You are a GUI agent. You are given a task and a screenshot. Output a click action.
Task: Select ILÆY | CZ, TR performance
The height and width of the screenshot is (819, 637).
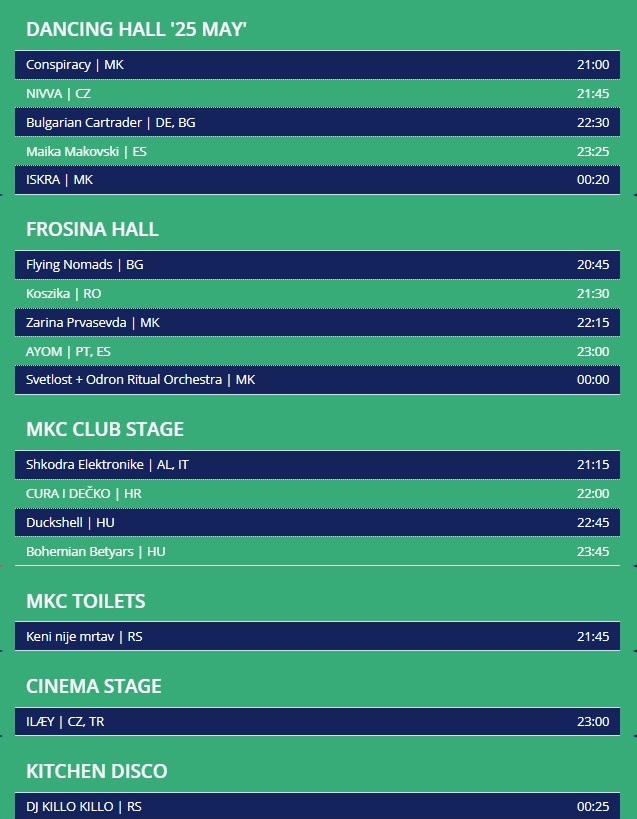317,721
